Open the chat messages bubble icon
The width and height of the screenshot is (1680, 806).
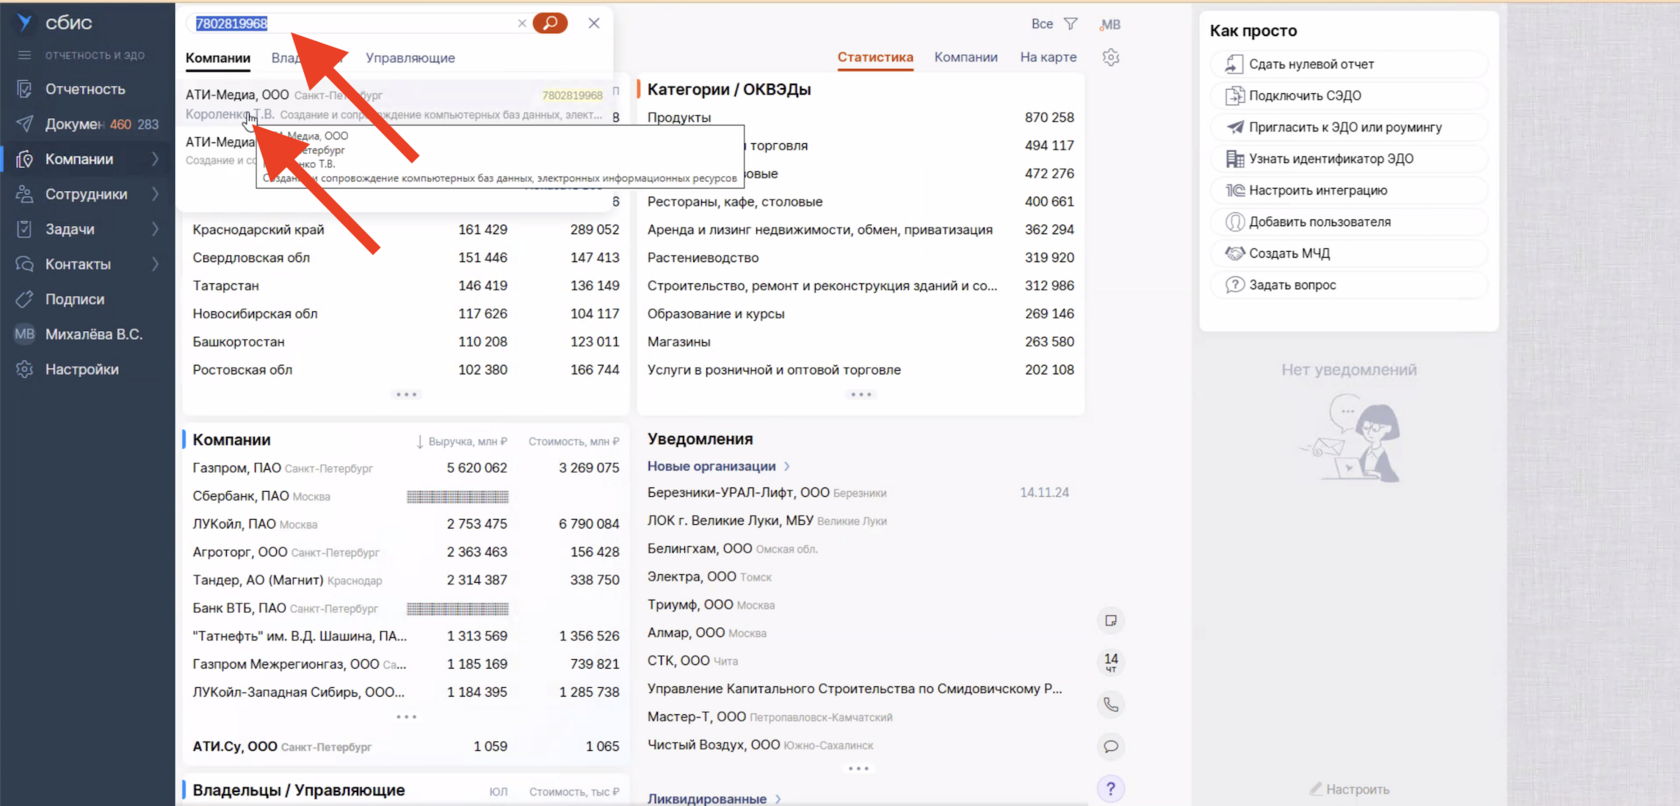pos(1110,747)
